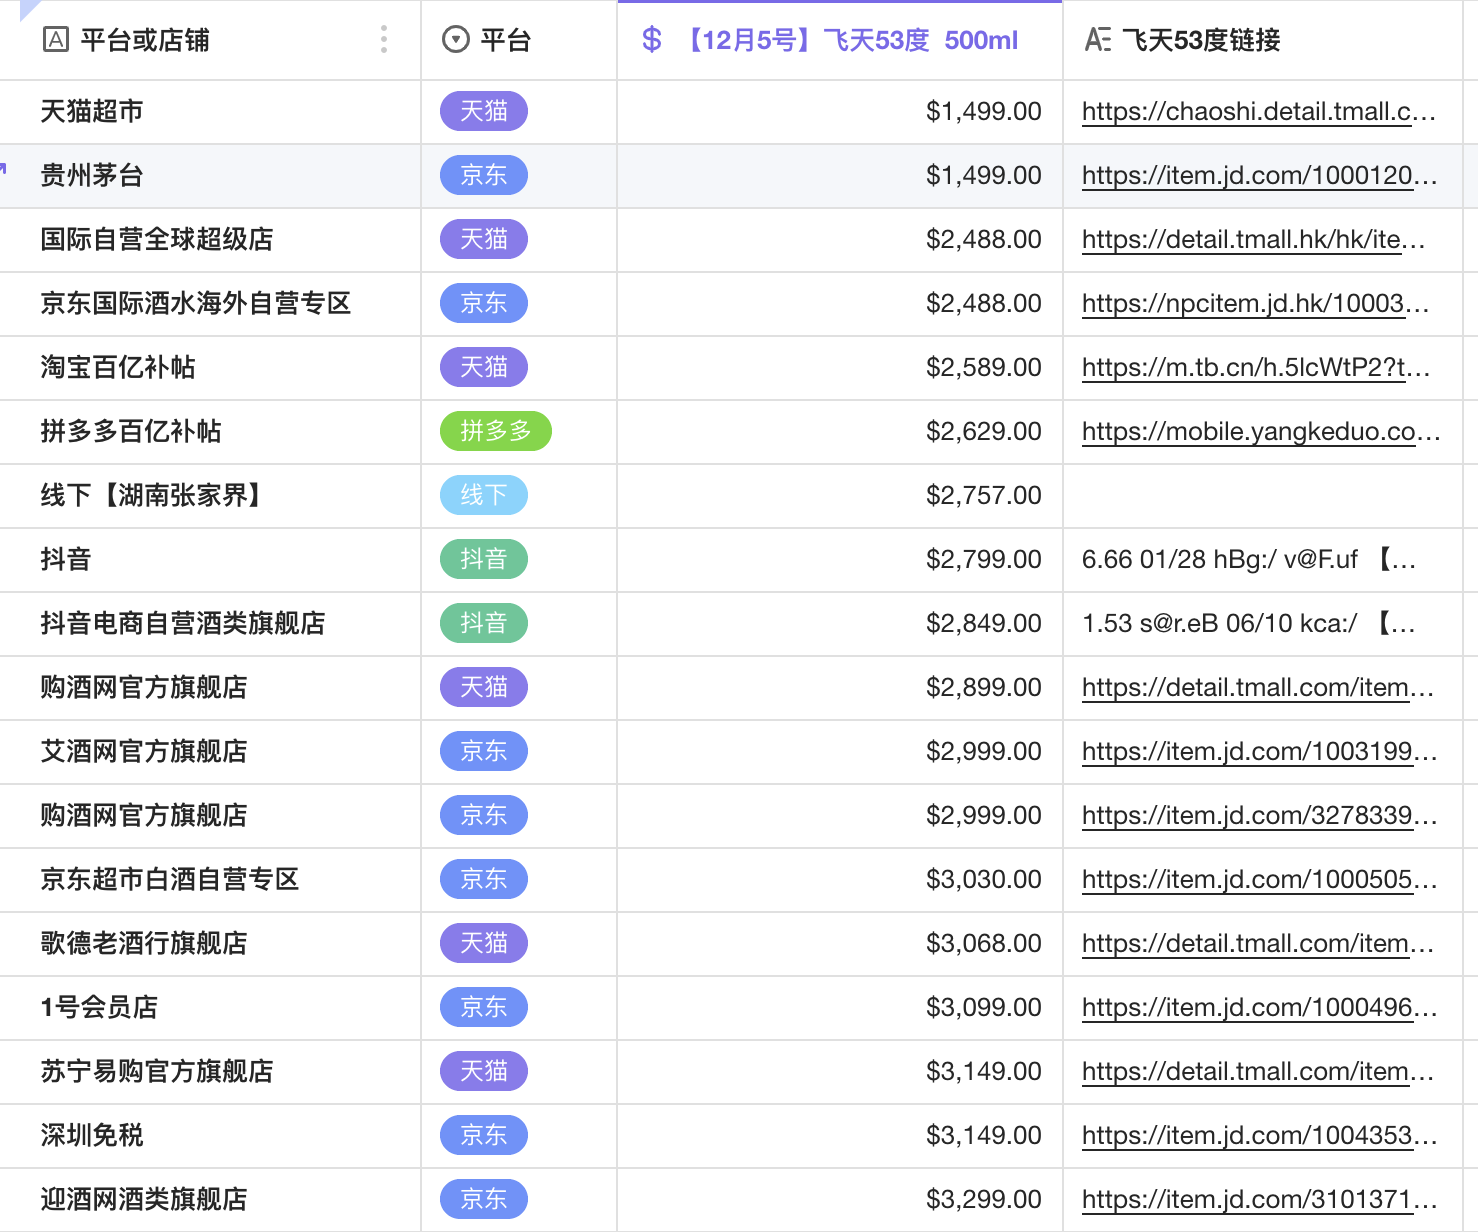Open the mobile.yangkeduo link for 拼多多百亿补帖

[x=1261, y=432]
